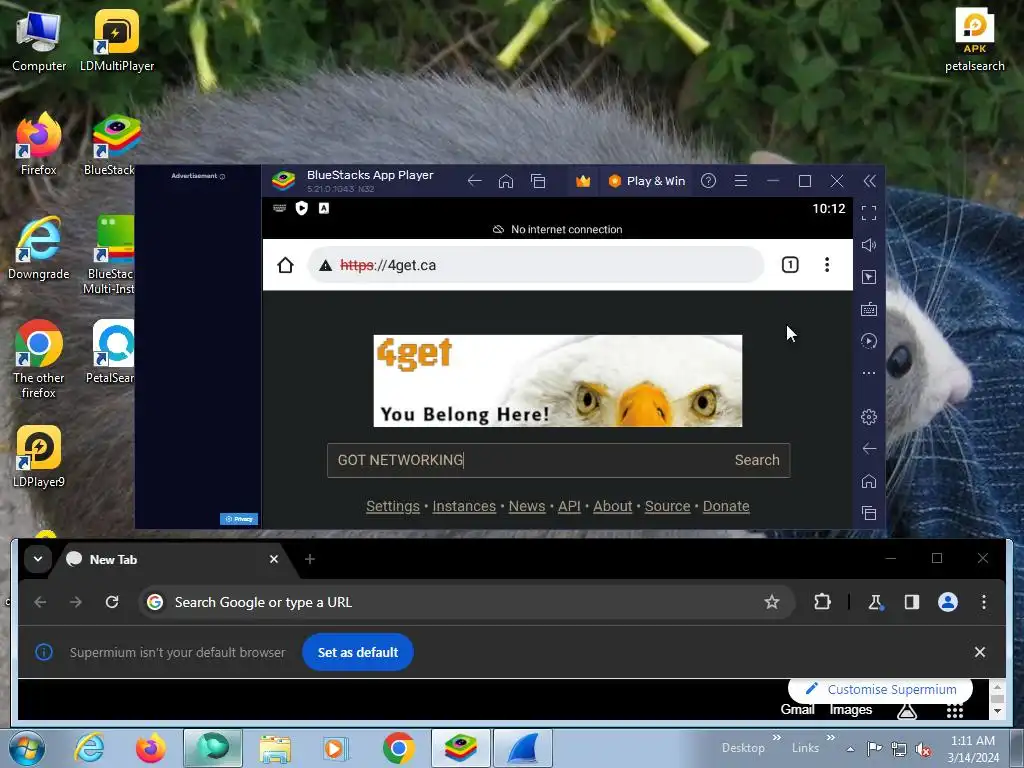Click the cursor lock icon in the BlueStacks sidebar

(869, 277)
